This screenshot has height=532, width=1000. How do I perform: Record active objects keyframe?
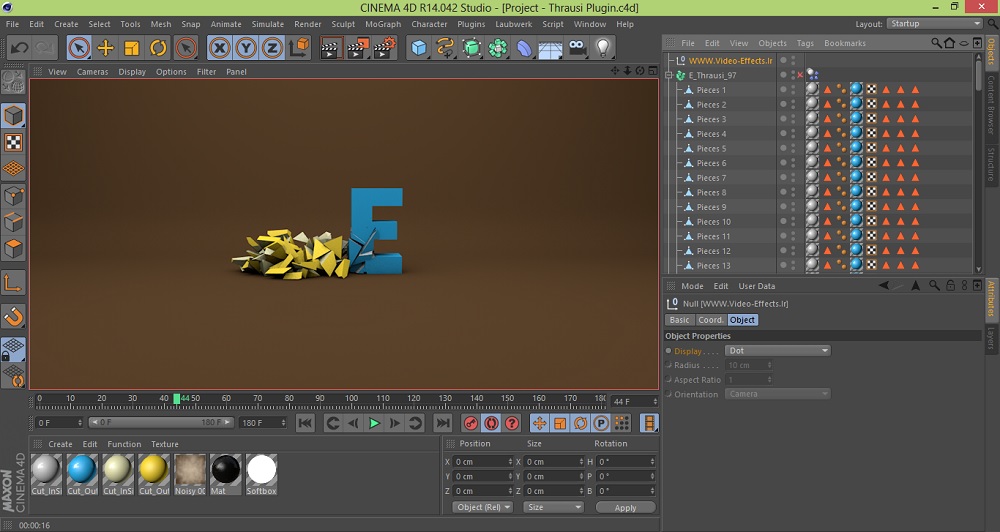(471, 423)
